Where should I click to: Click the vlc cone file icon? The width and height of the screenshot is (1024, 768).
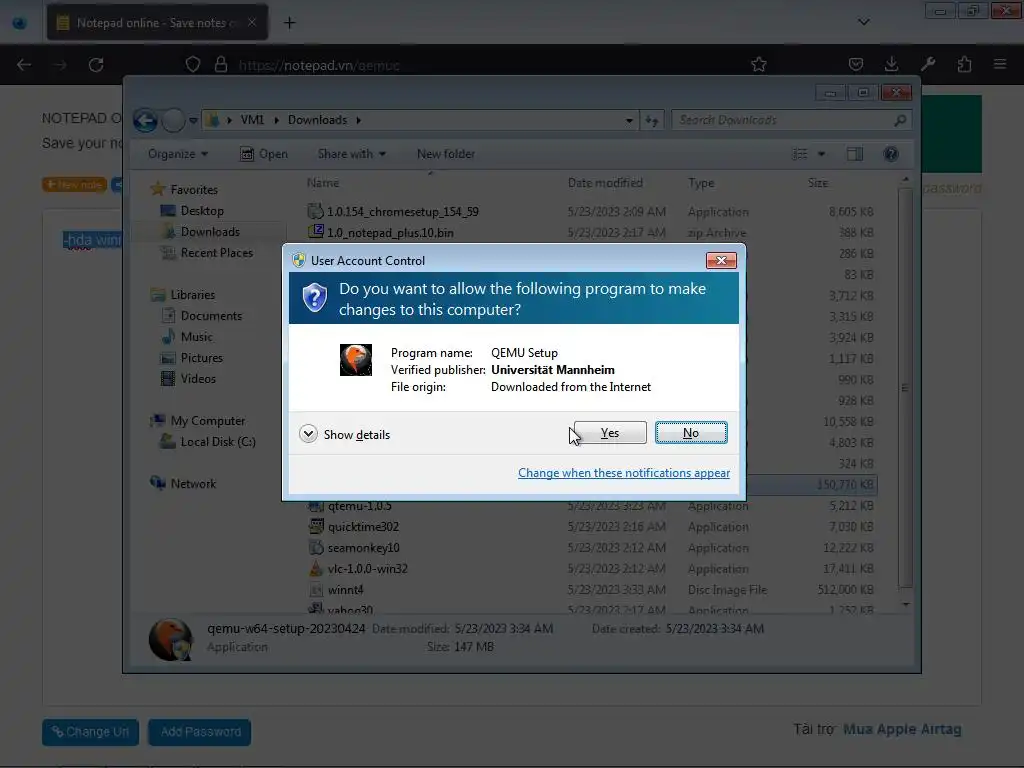[x=316, y=568]
